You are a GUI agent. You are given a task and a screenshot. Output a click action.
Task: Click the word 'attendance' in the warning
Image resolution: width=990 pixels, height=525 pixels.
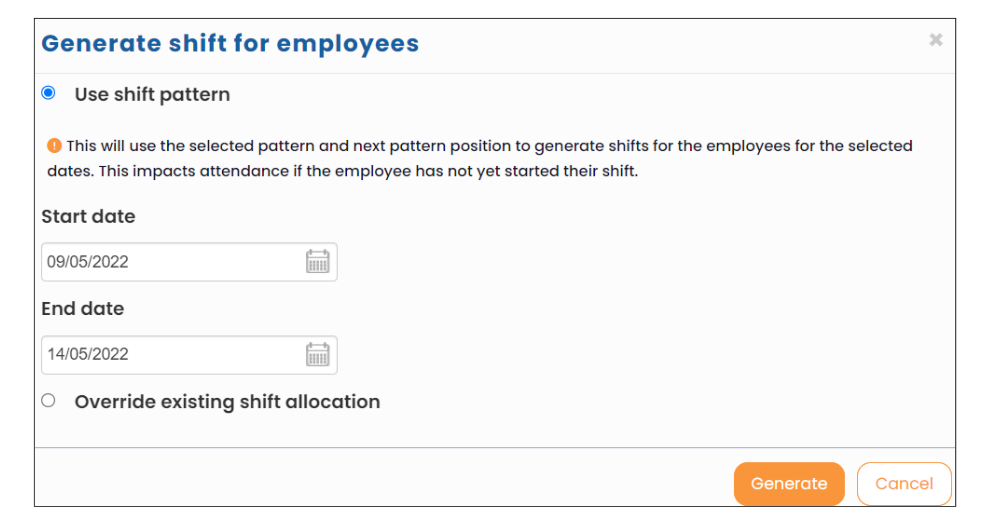244,171
